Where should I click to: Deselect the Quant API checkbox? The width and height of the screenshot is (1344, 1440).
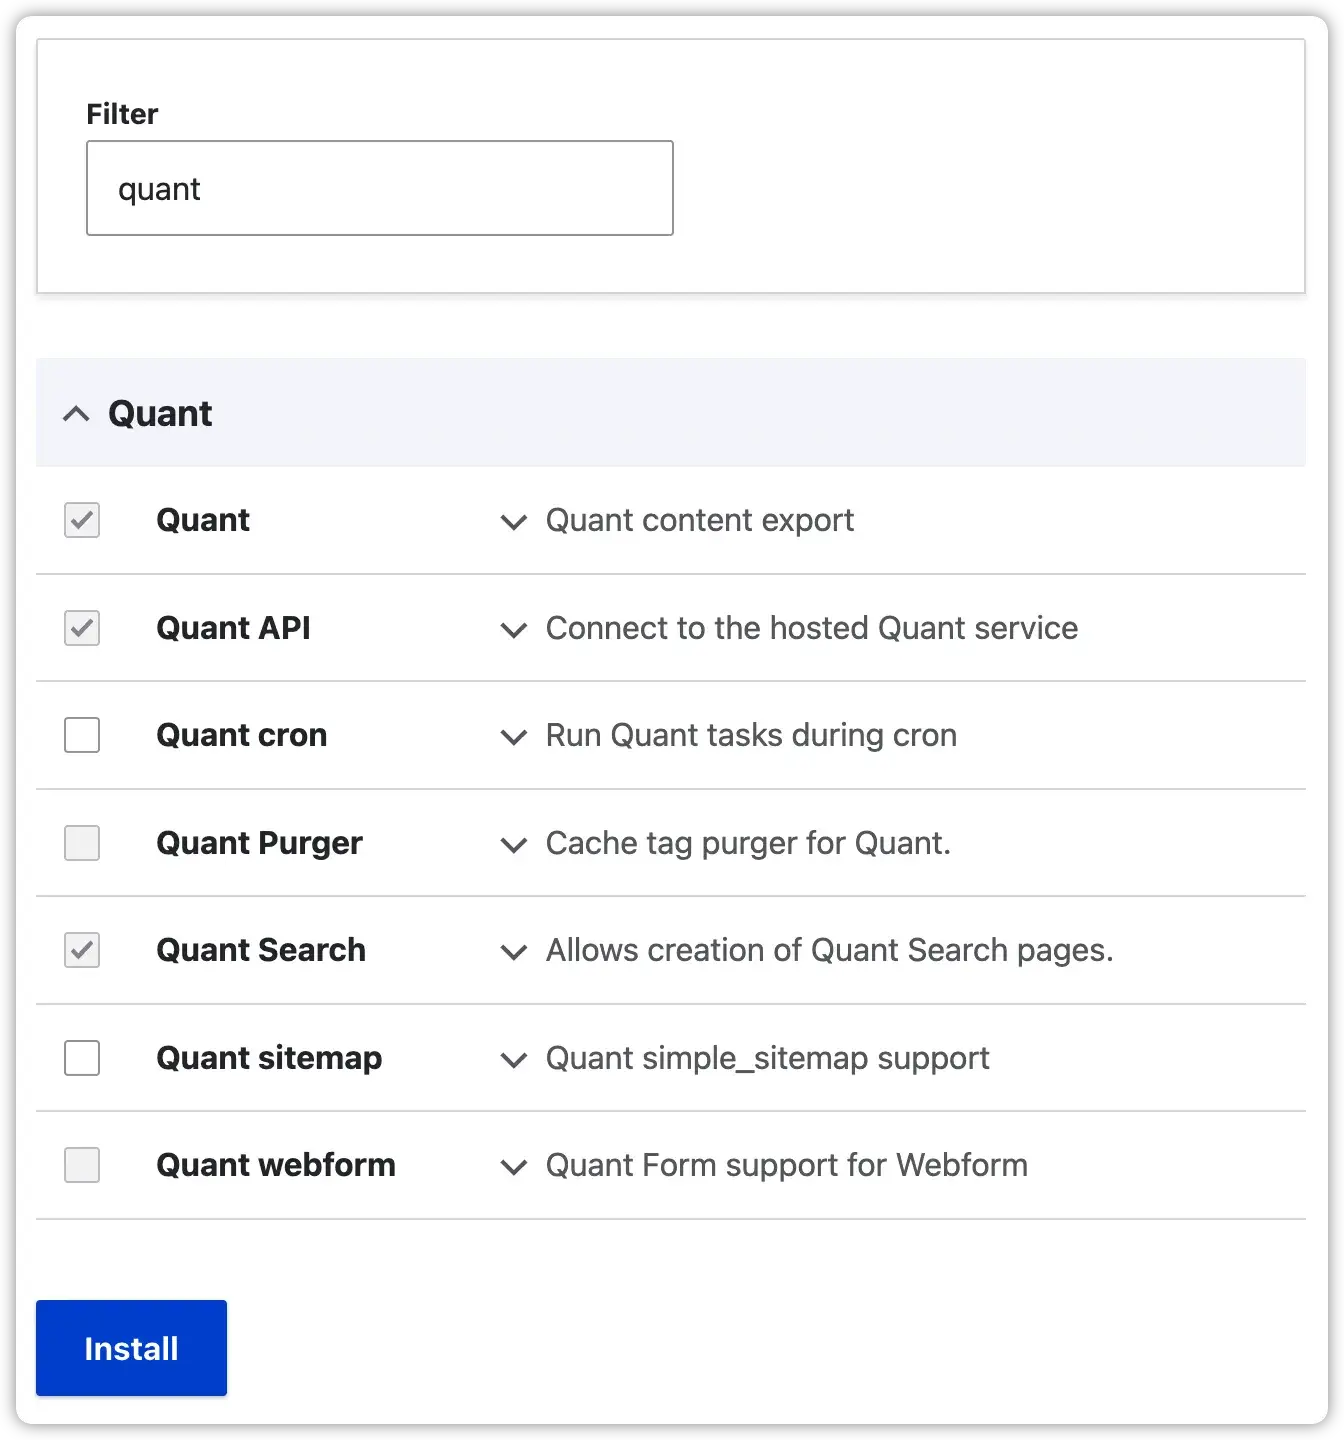pyautogui.click(x=81, y=628)
